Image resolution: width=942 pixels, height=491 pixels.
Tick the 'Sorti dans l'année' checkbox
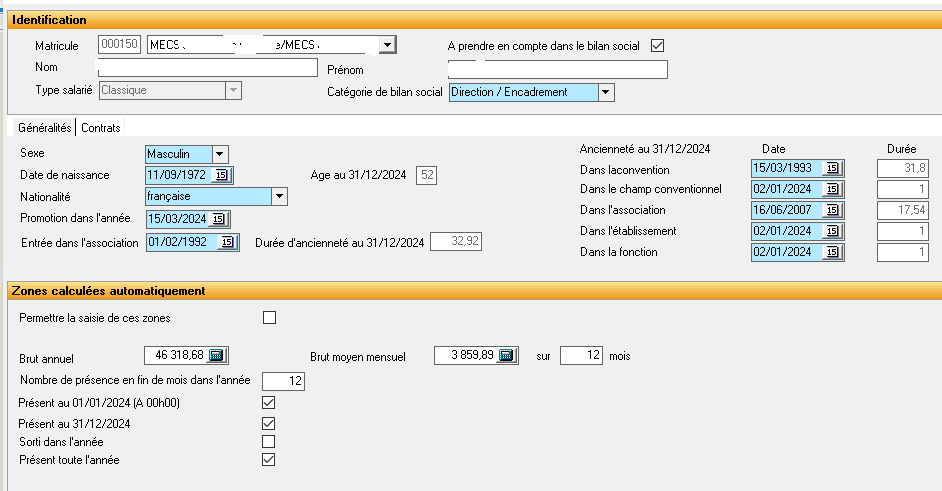tap(268, 441)
